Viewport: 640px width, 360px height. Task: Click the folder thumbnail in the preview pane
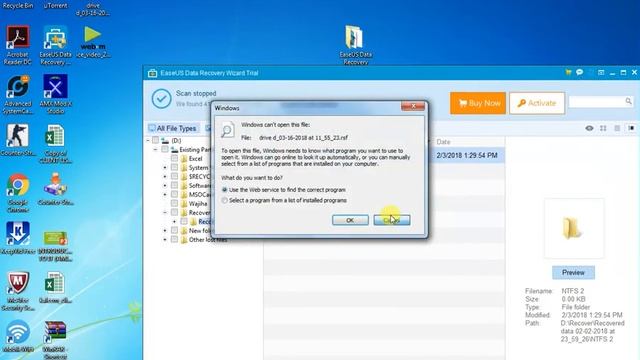(x=573, y=228)
